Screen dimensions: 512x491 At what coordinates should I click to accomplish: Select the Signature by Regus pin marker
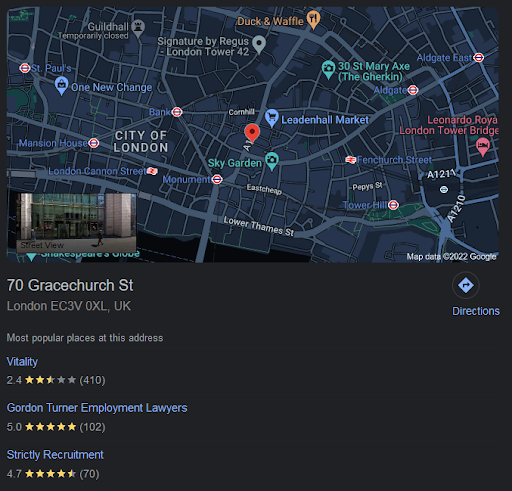pos(259,44)
